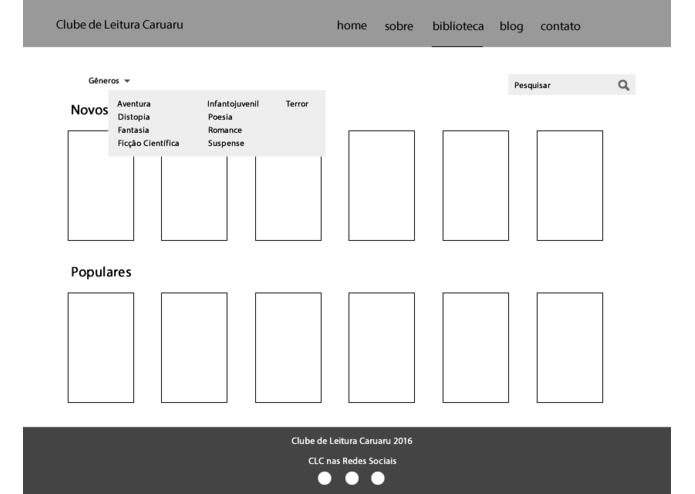Screen dimensions: 695x494
Task: Open the second book cover in Populares
Action: (194, 347)
